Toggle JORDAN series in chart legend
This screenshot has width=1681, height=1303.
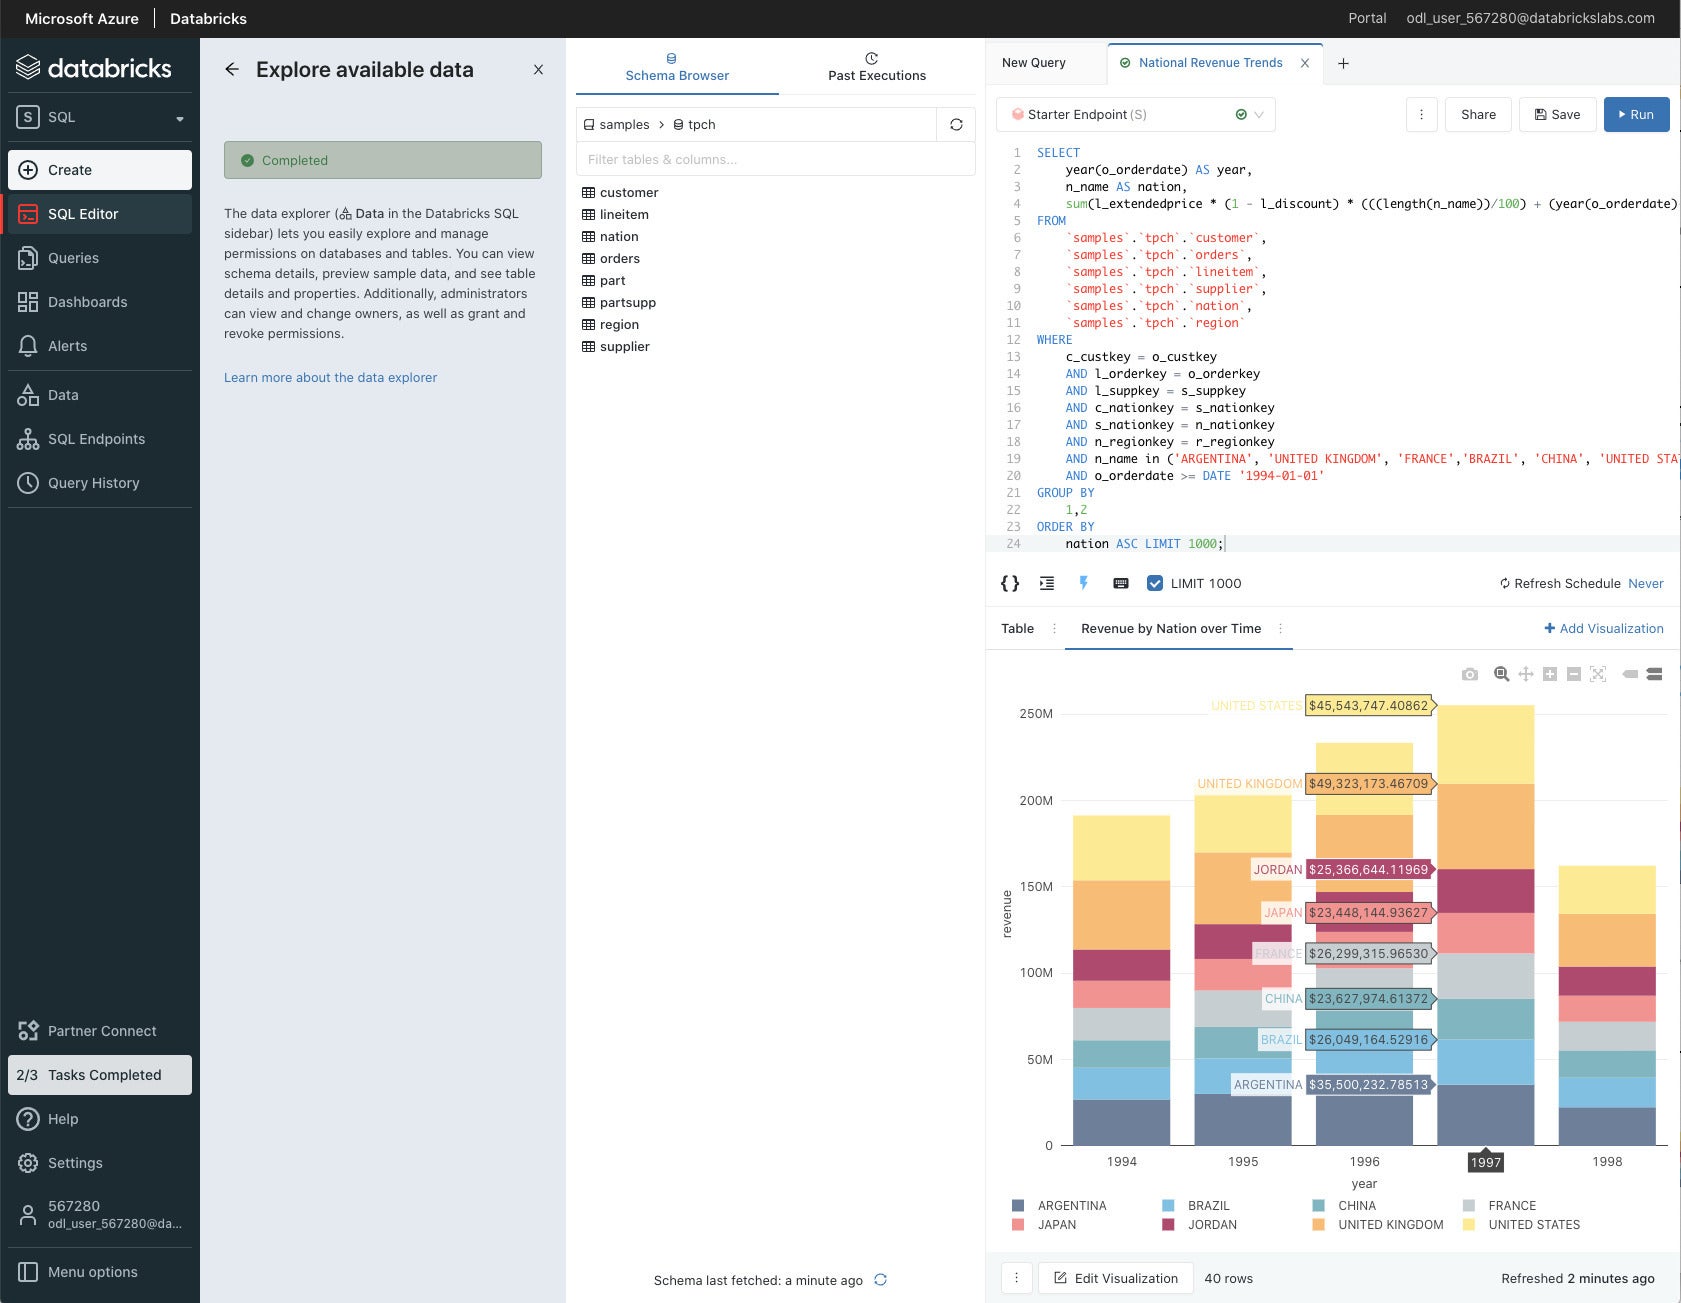click(x=1199, y=1224)
